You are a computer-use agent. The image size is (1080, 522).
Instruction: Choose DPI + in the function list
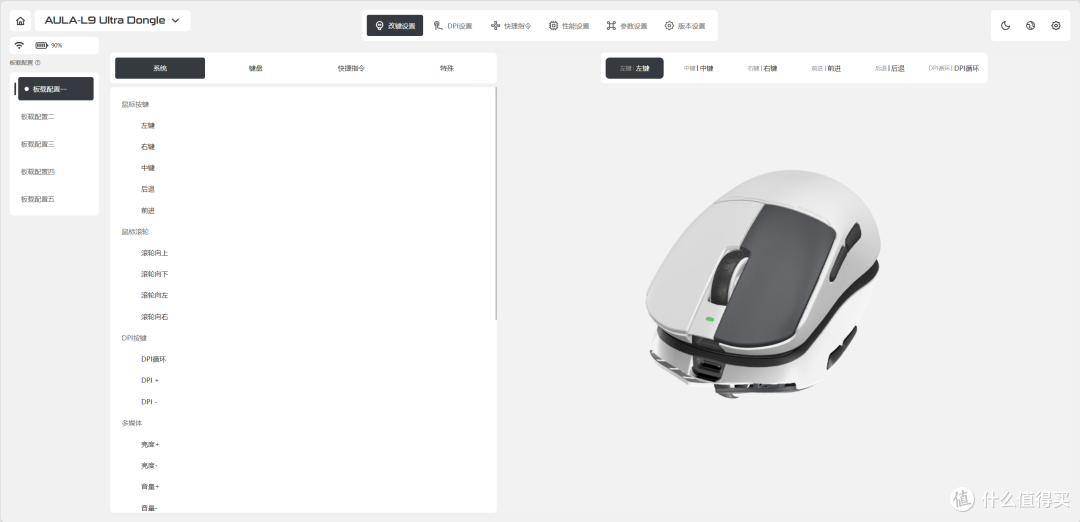(149, 380)
